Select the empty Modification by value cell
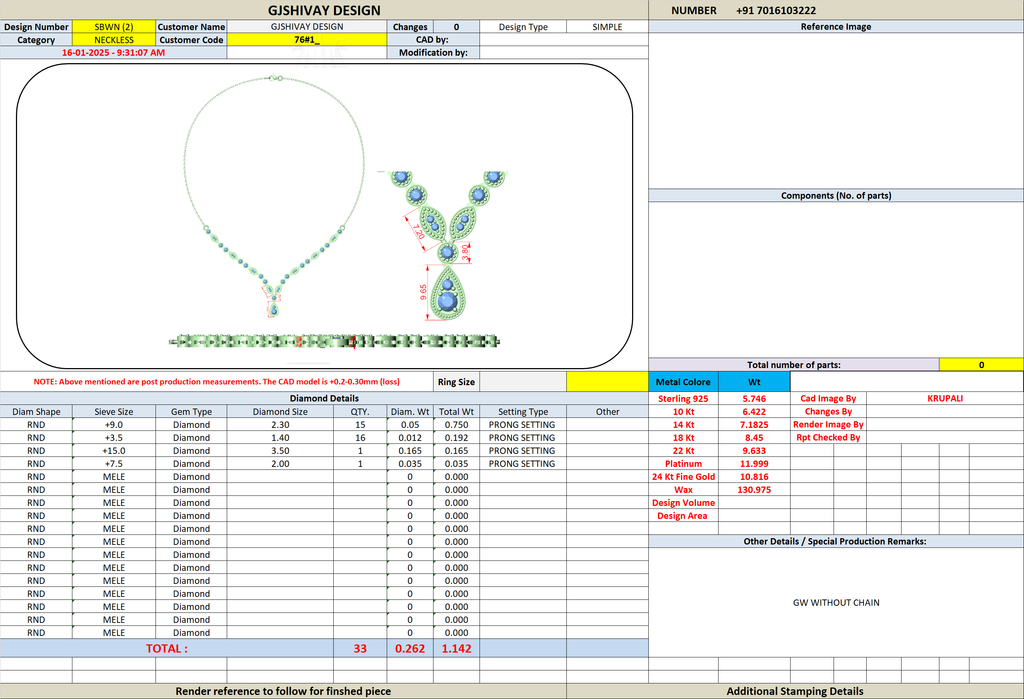1024x699 pixels. point(564,53)
